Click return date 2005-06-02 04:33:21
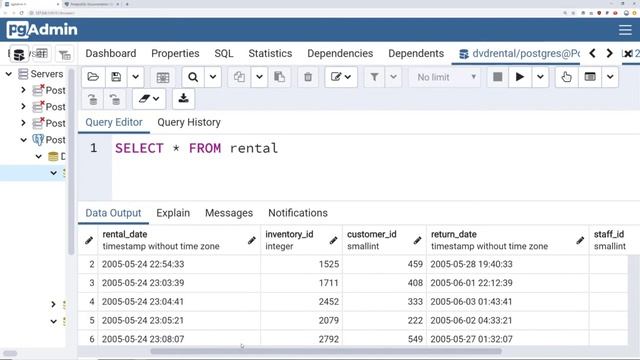Viewport: 640px width, 360px height. click(x=508, y=320)
